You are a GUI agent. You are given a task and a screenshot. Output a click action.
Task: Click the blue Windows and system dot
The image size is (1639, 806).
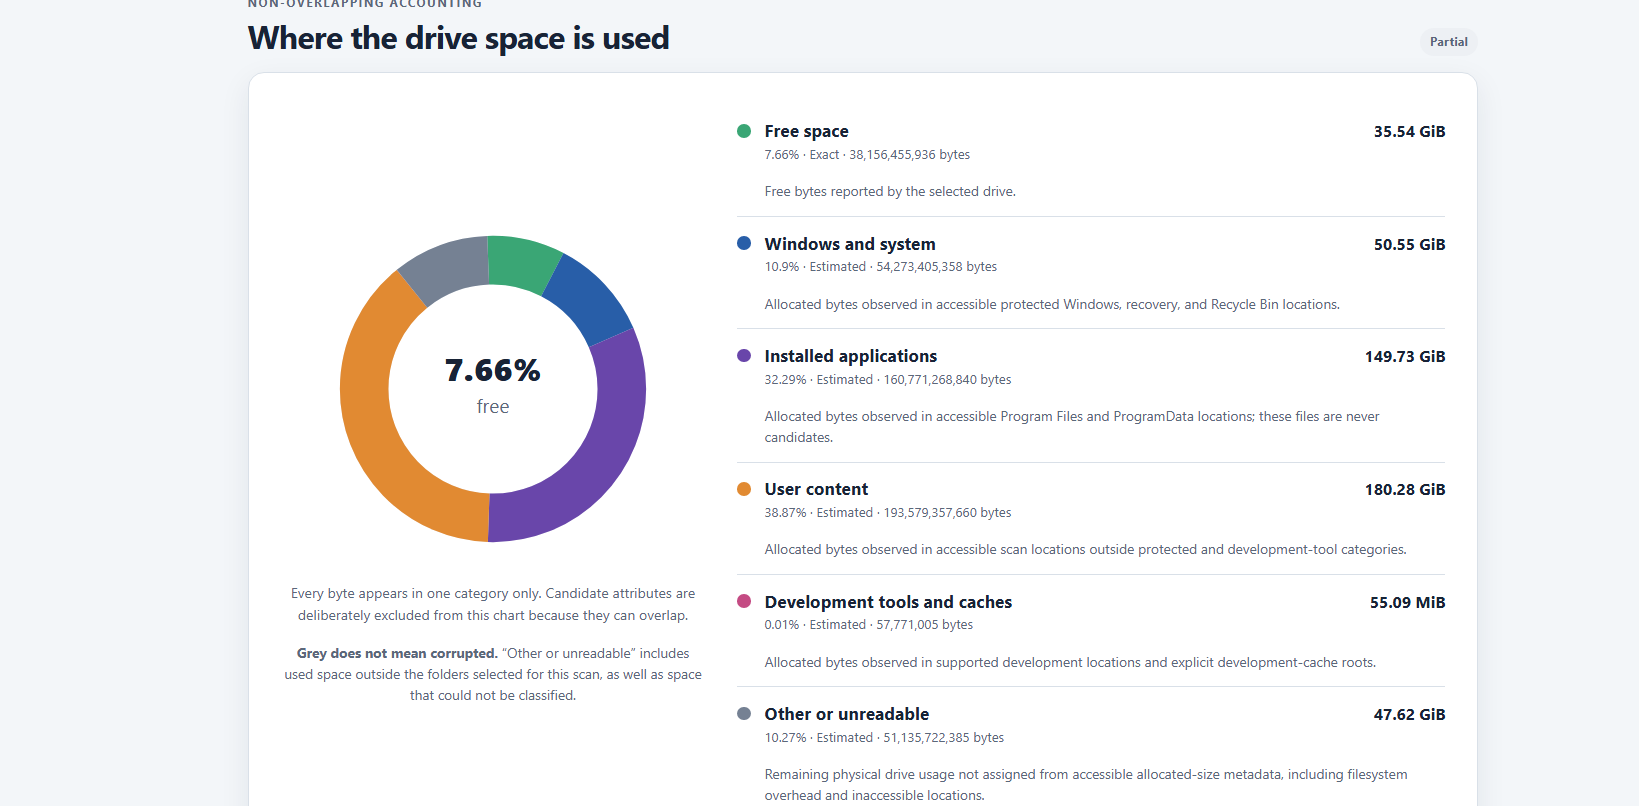(x=744, y=243)
